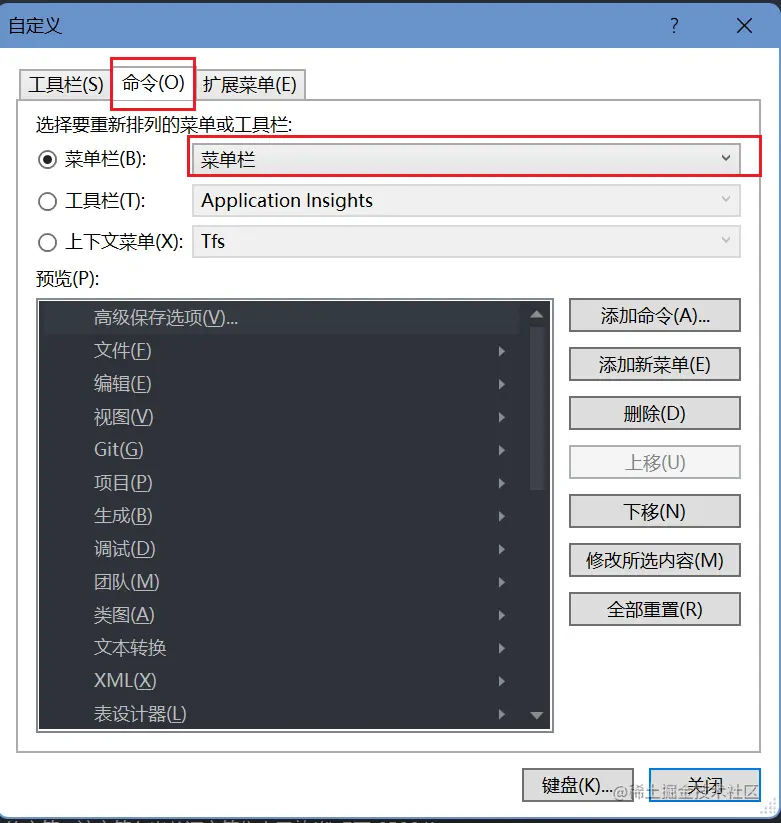Open the Tfs context menu dropdown
Screen dimensions: 781x823
466,241
